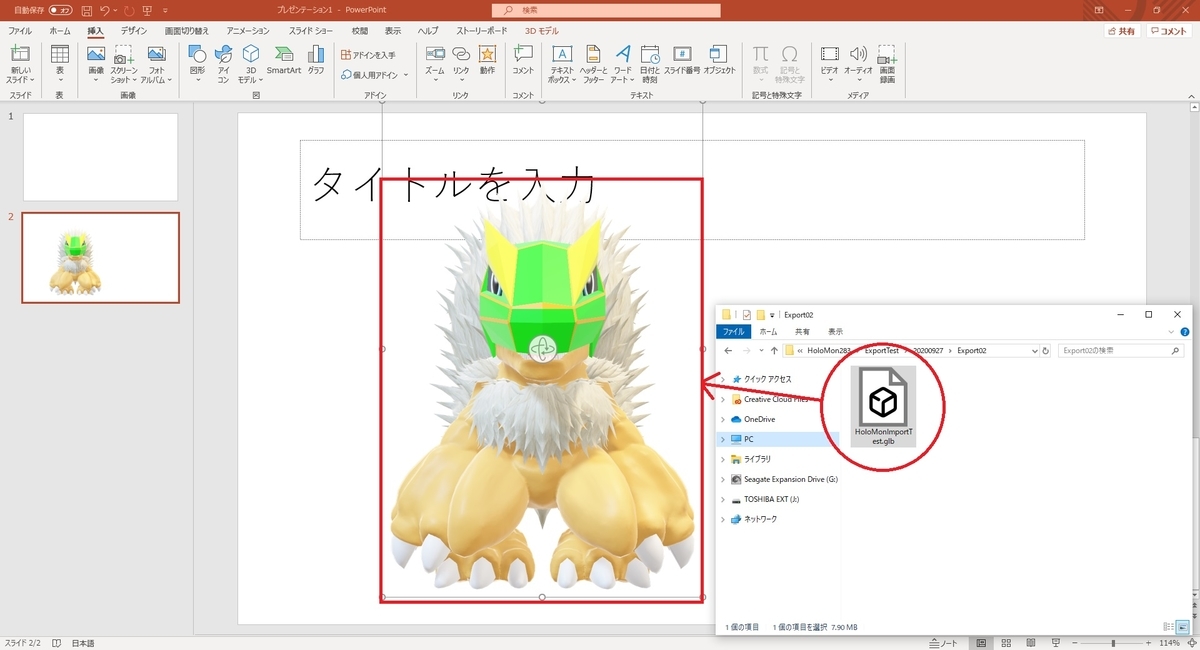Image resolution: width=1200 pixels, height=650 pixels.
Task: Open the 3D モデル contextual tab
Action: [x=542, y=31]
